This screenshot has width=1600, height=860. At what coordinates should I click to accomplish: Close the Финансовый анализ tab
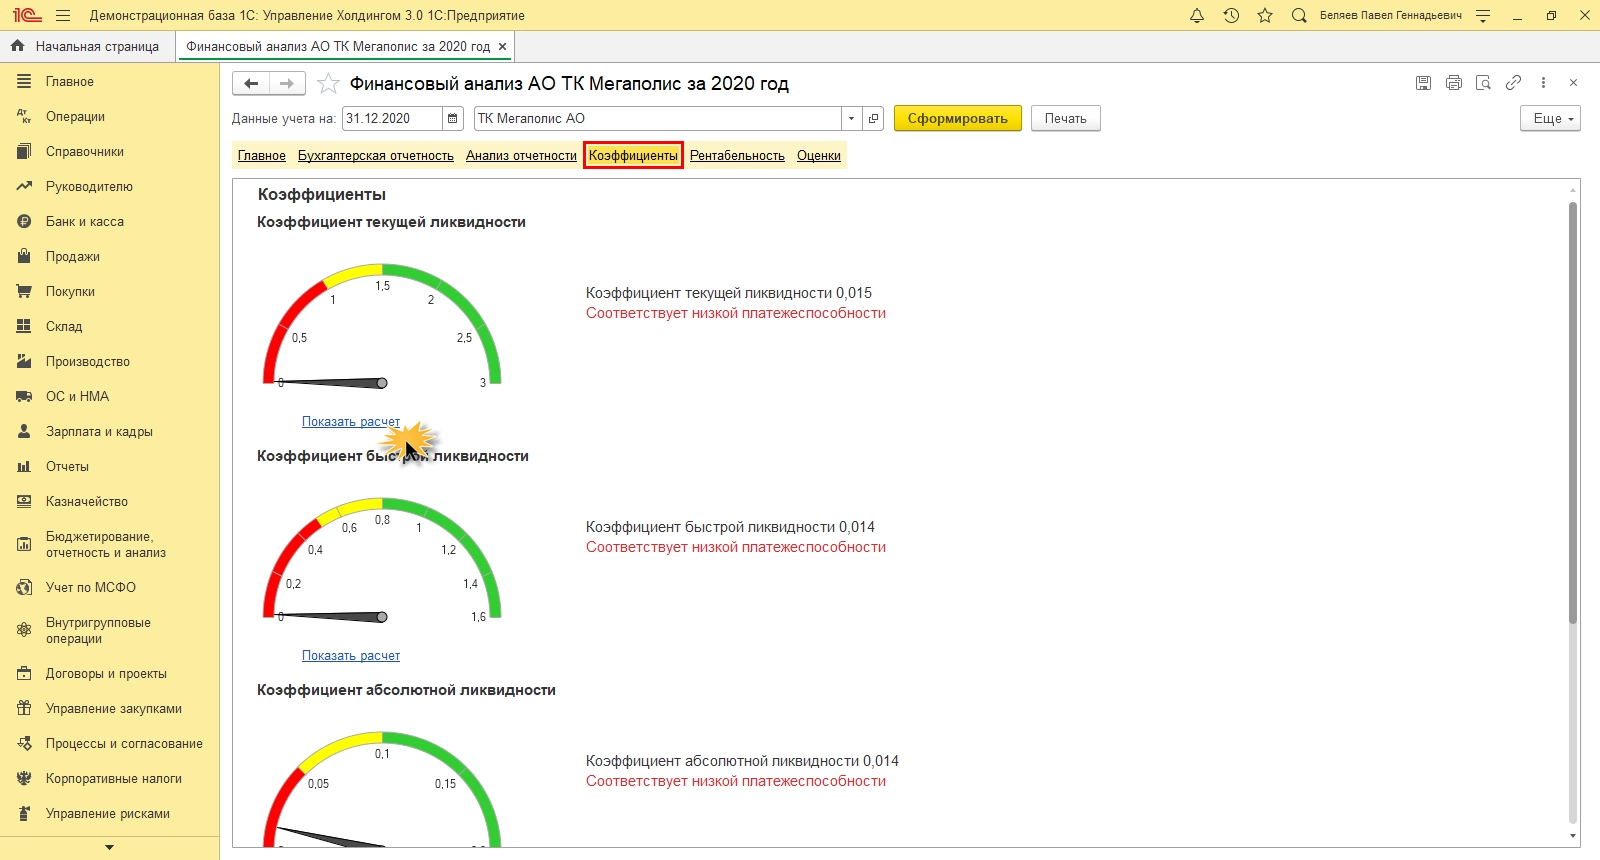point(502,46)
